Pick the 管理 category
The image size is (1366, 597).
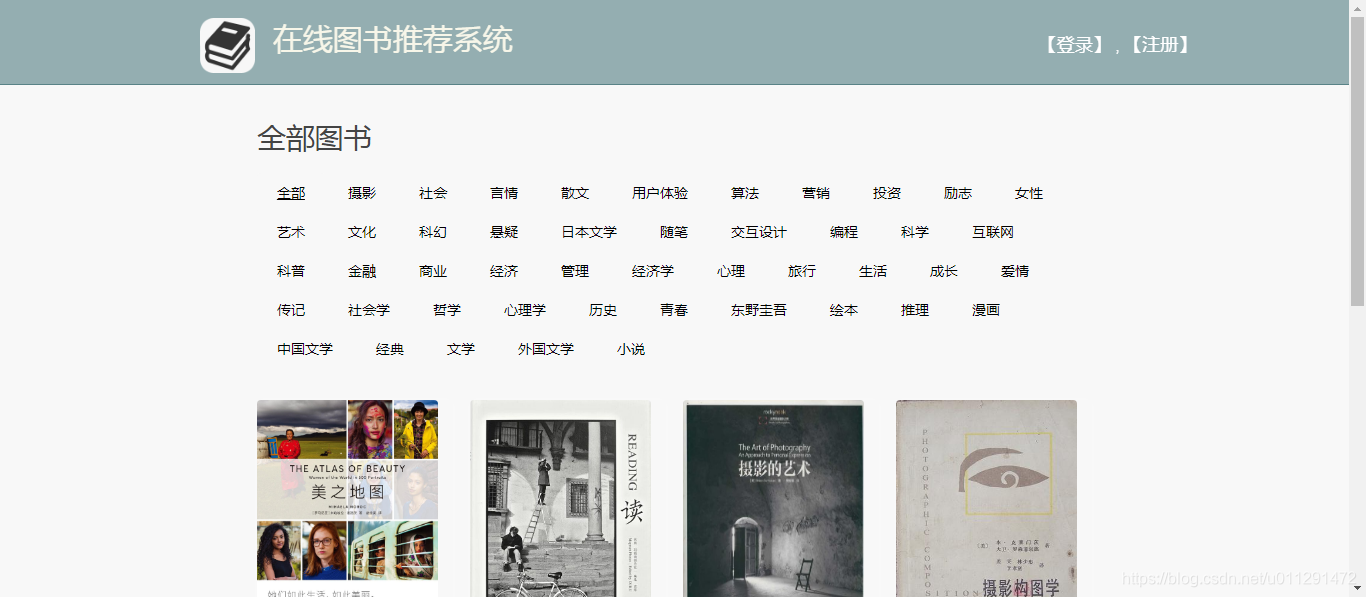pos(575,271)
